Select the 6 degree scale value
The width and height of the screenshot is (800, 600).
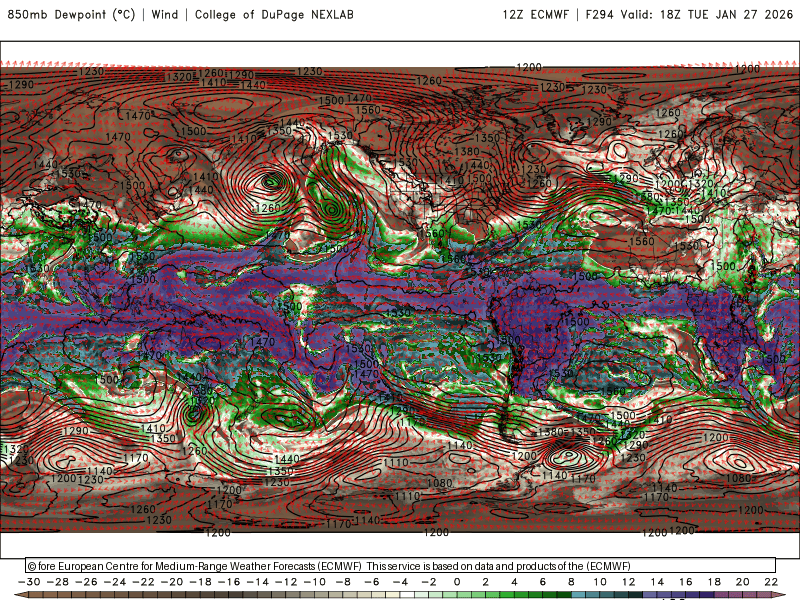pos(542,582)
